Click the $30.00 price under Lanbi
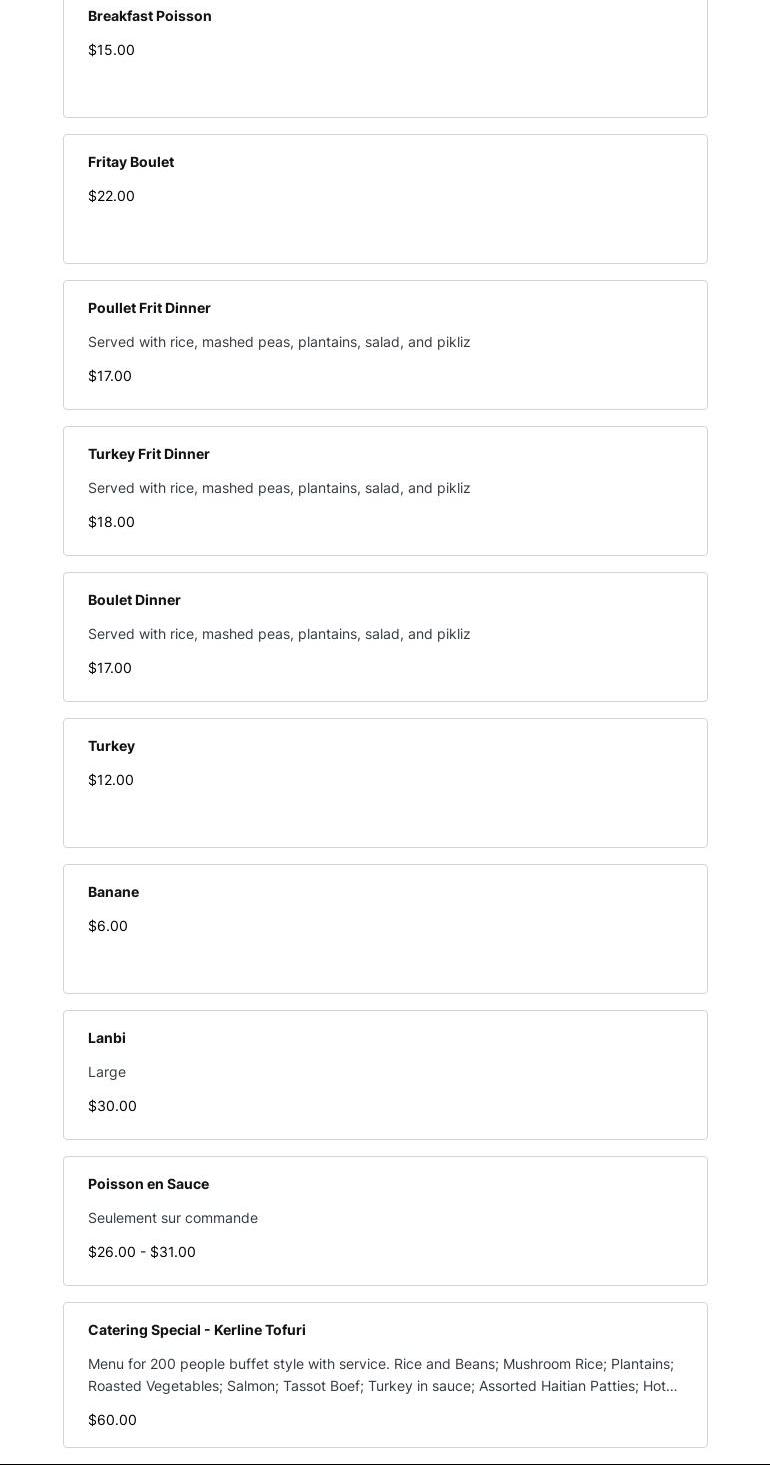 click(x=112, y=1106)
